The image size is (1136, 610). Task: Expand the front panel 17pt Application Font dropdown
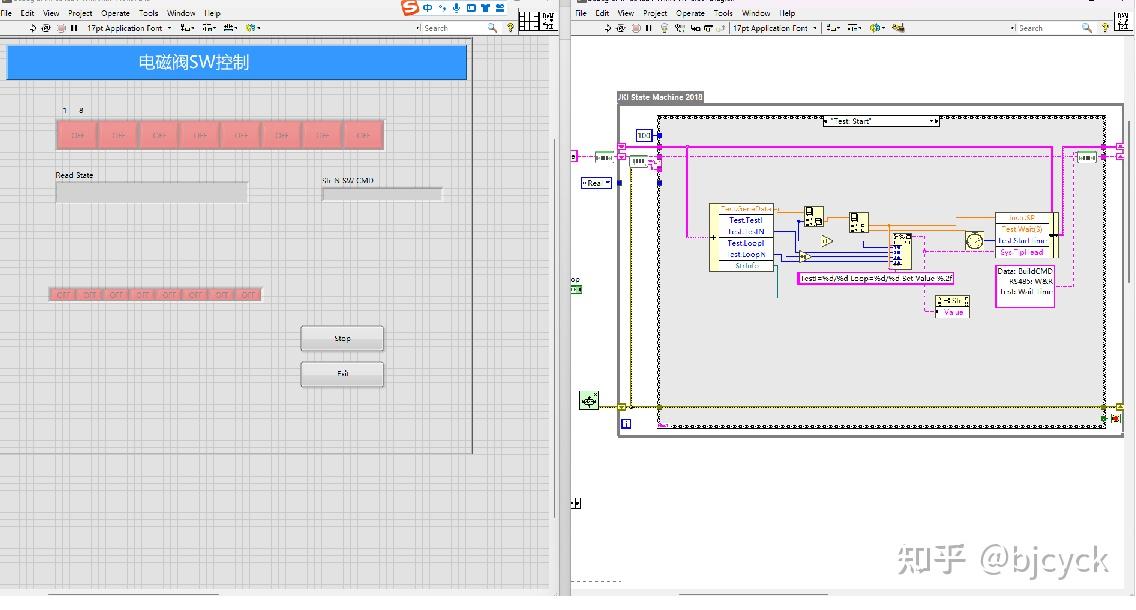[x=169, y=28]
